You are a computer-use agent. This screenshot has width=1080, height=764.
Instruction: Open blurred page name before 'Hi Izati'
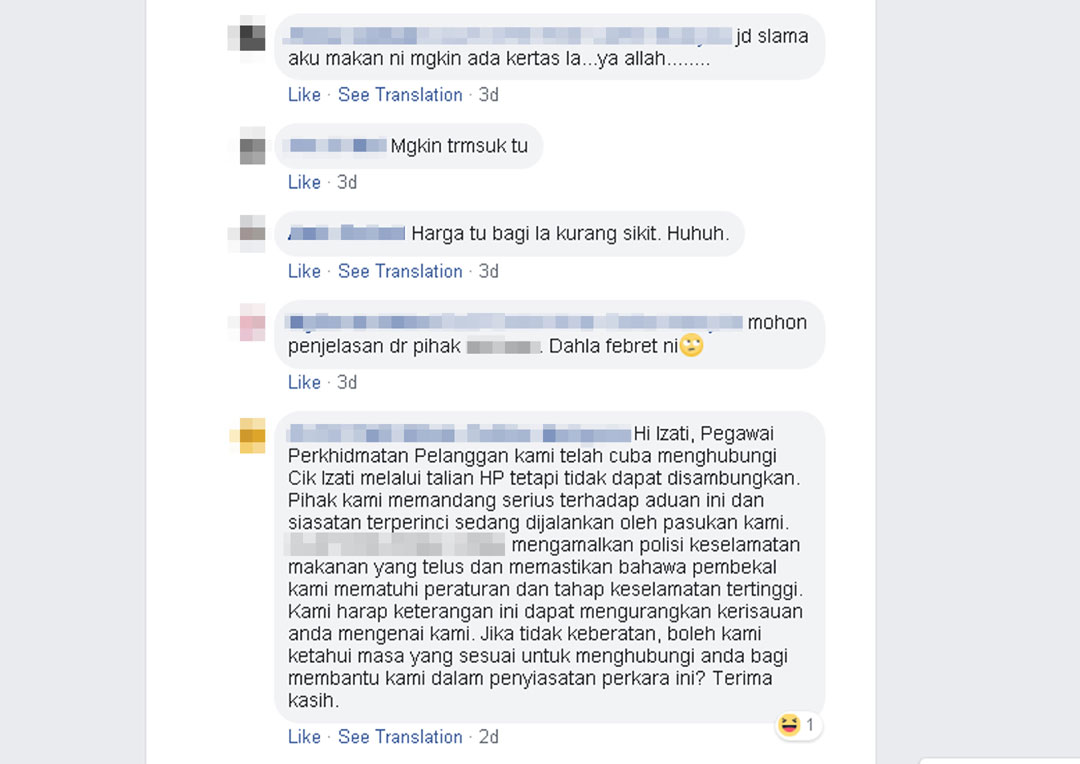[x=459, y=433]
